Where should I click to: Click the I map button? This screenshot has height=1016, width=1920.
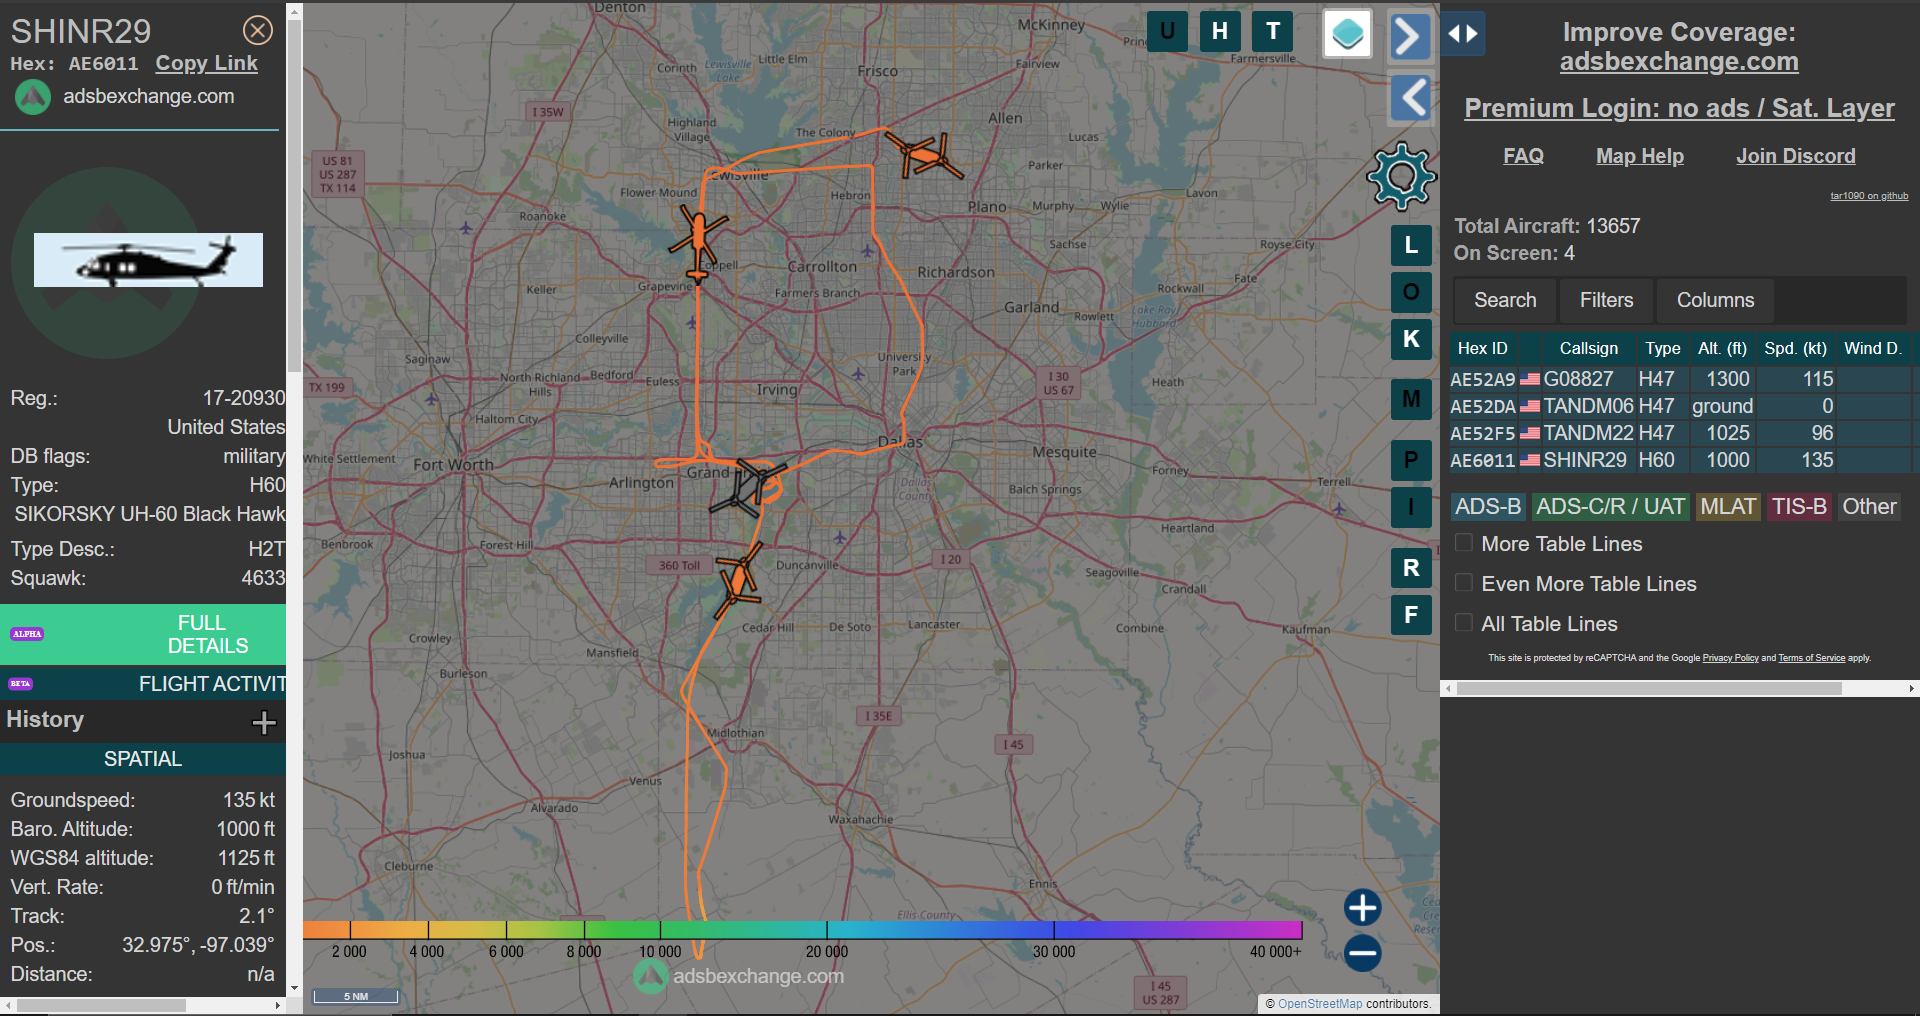pyautogui.click(x=1411, y=507)
